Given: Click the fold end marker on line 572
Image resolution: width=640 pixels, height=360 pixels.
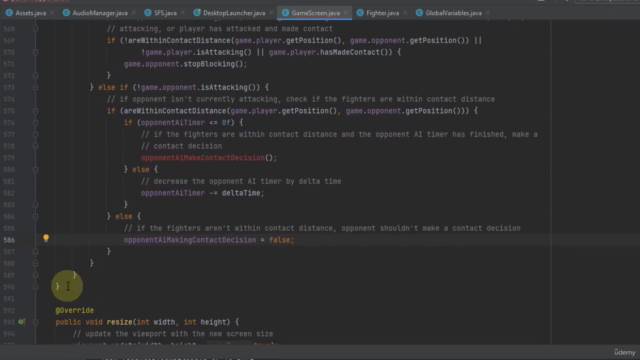Looking at the screenshot, I should [x=36, y=76].
